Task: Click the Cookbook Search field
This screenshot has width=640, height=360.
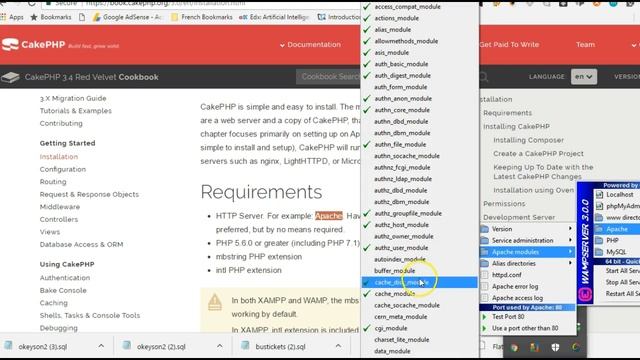Action: (328, 77)
